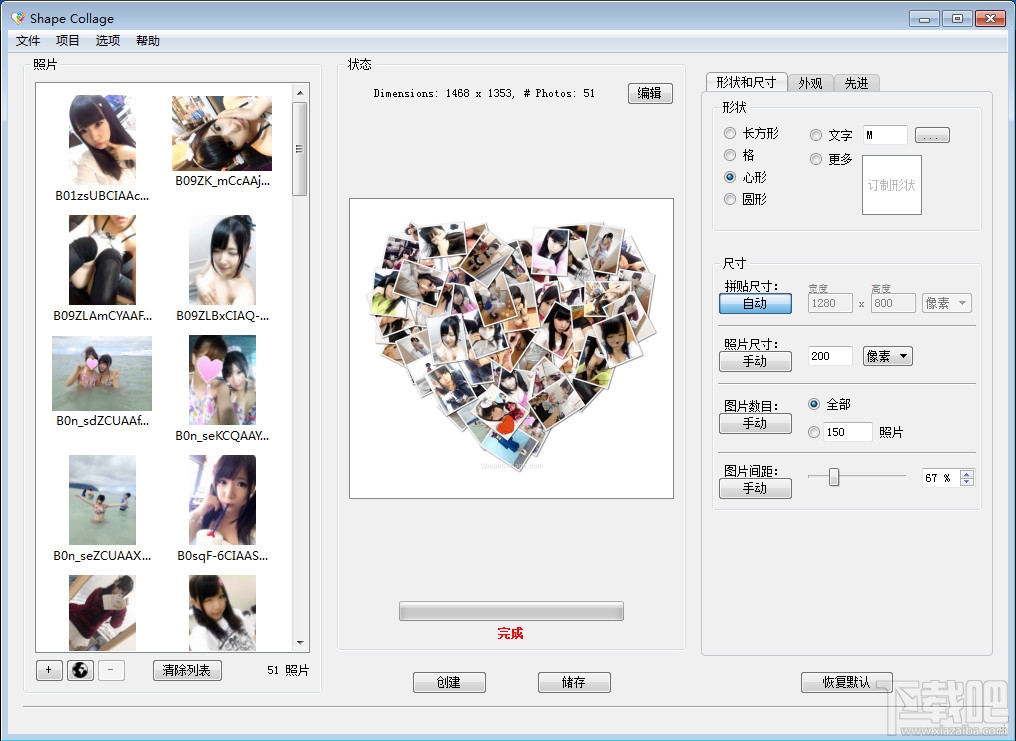Viewport: 1016px width, 741px height.
Task: Click the 手动 button under 图片数目
Action: click(756, 424)
